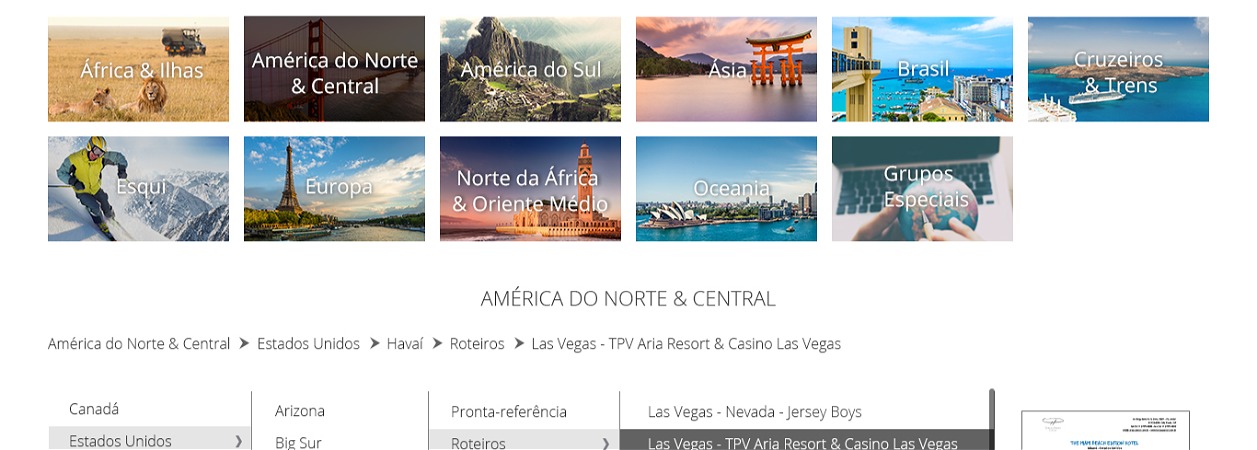This screenshot has width=1257, height=450.
Task: Choose Arizona in the region list
Action: (300, 411)
